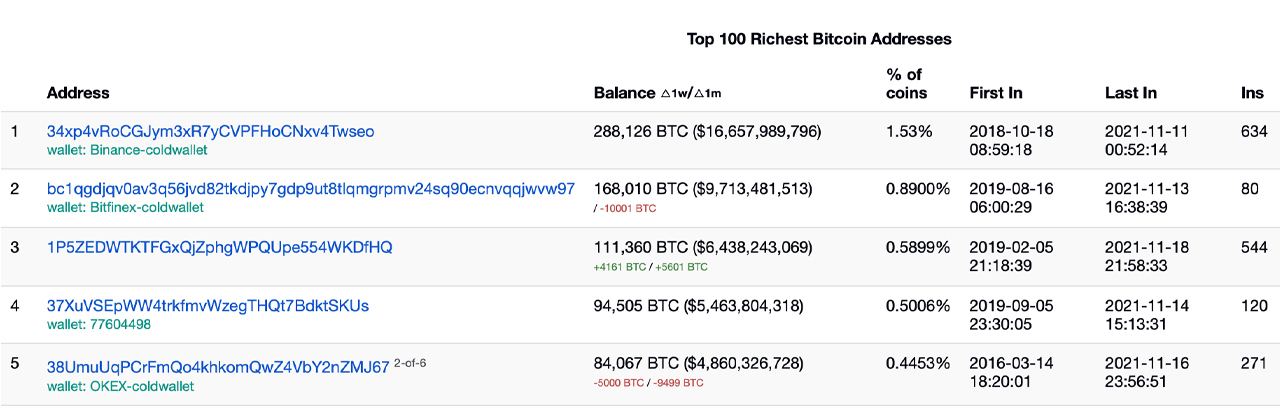Sort by the Balance column header

[x=624, y=93]
